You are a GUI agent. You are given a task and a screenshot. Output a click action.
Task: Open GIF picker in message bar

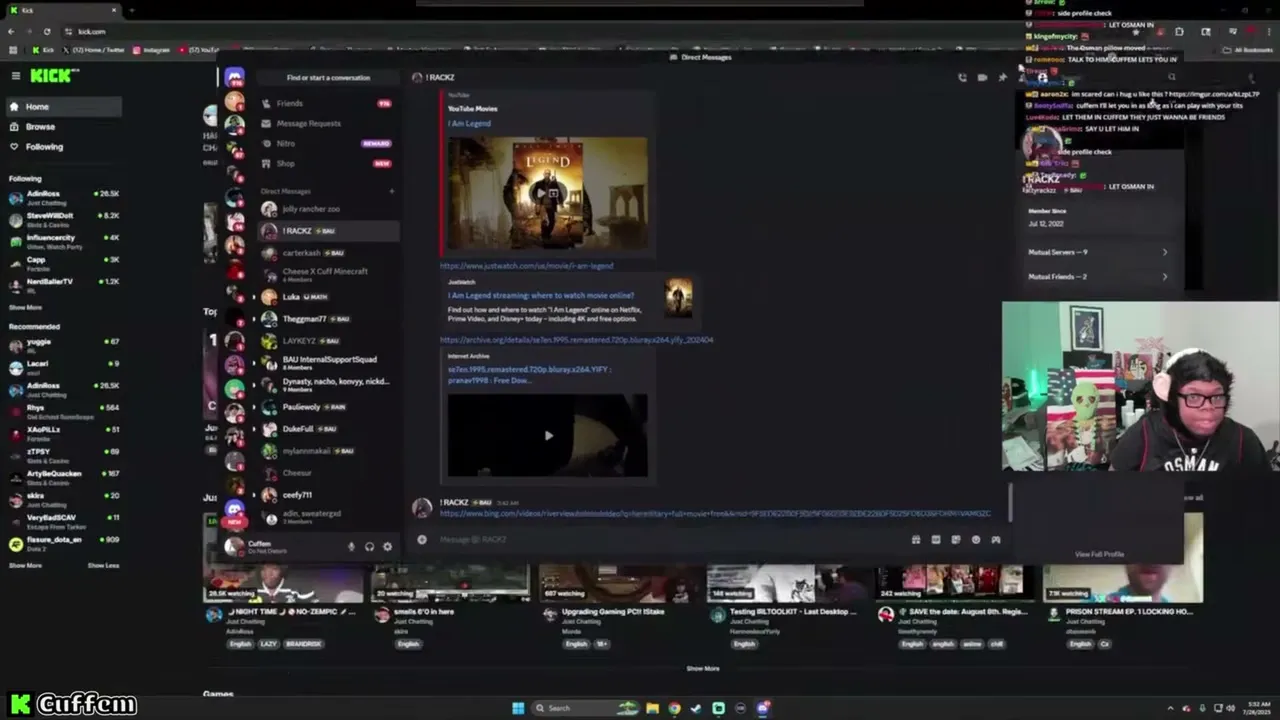click(x=935, y=540)
